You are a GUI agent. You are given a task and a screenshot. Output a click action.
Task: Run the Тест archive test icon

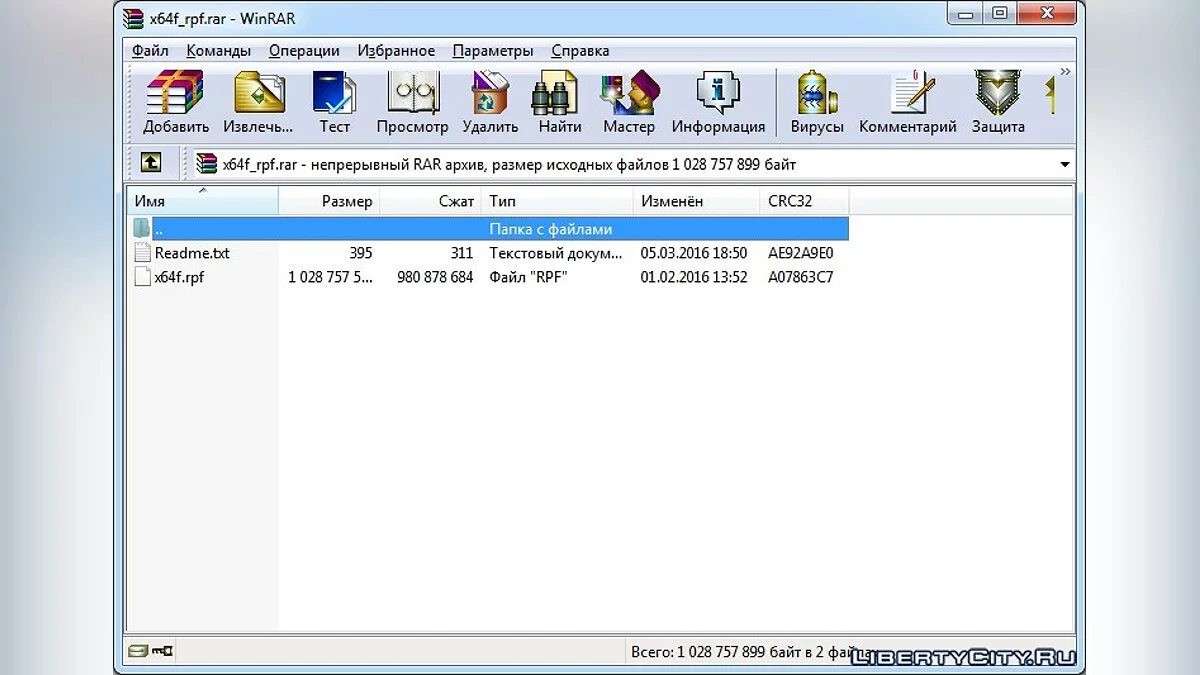pyautogui.click(x=334, y=94)
